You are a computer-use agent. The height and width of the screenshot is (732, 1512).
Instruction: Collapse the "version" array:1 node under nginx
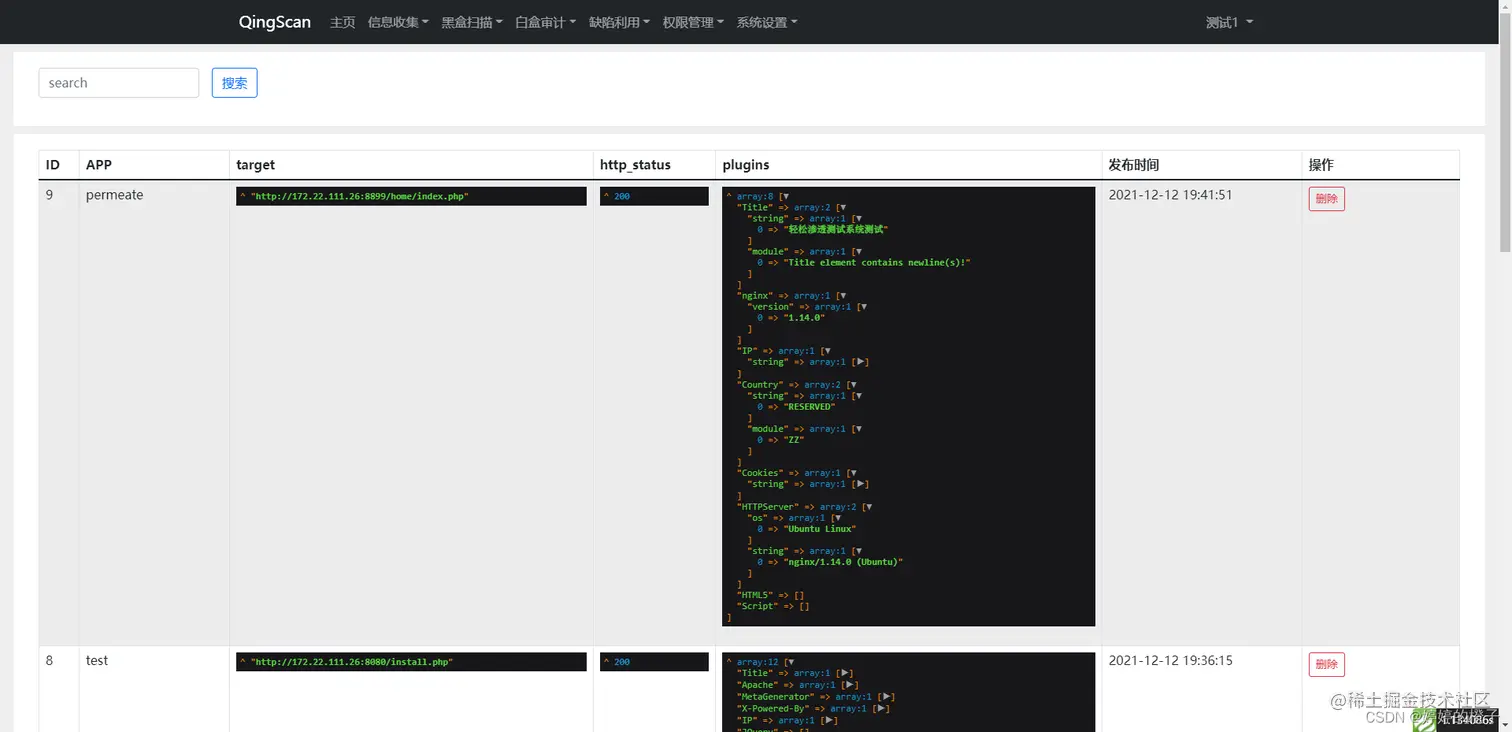[863, 307]
